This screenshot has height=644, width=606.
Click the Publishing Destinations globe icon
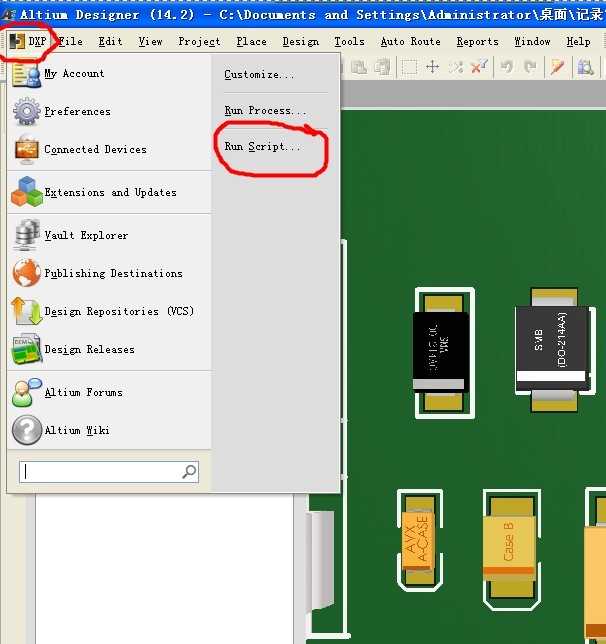coord(26,273)
